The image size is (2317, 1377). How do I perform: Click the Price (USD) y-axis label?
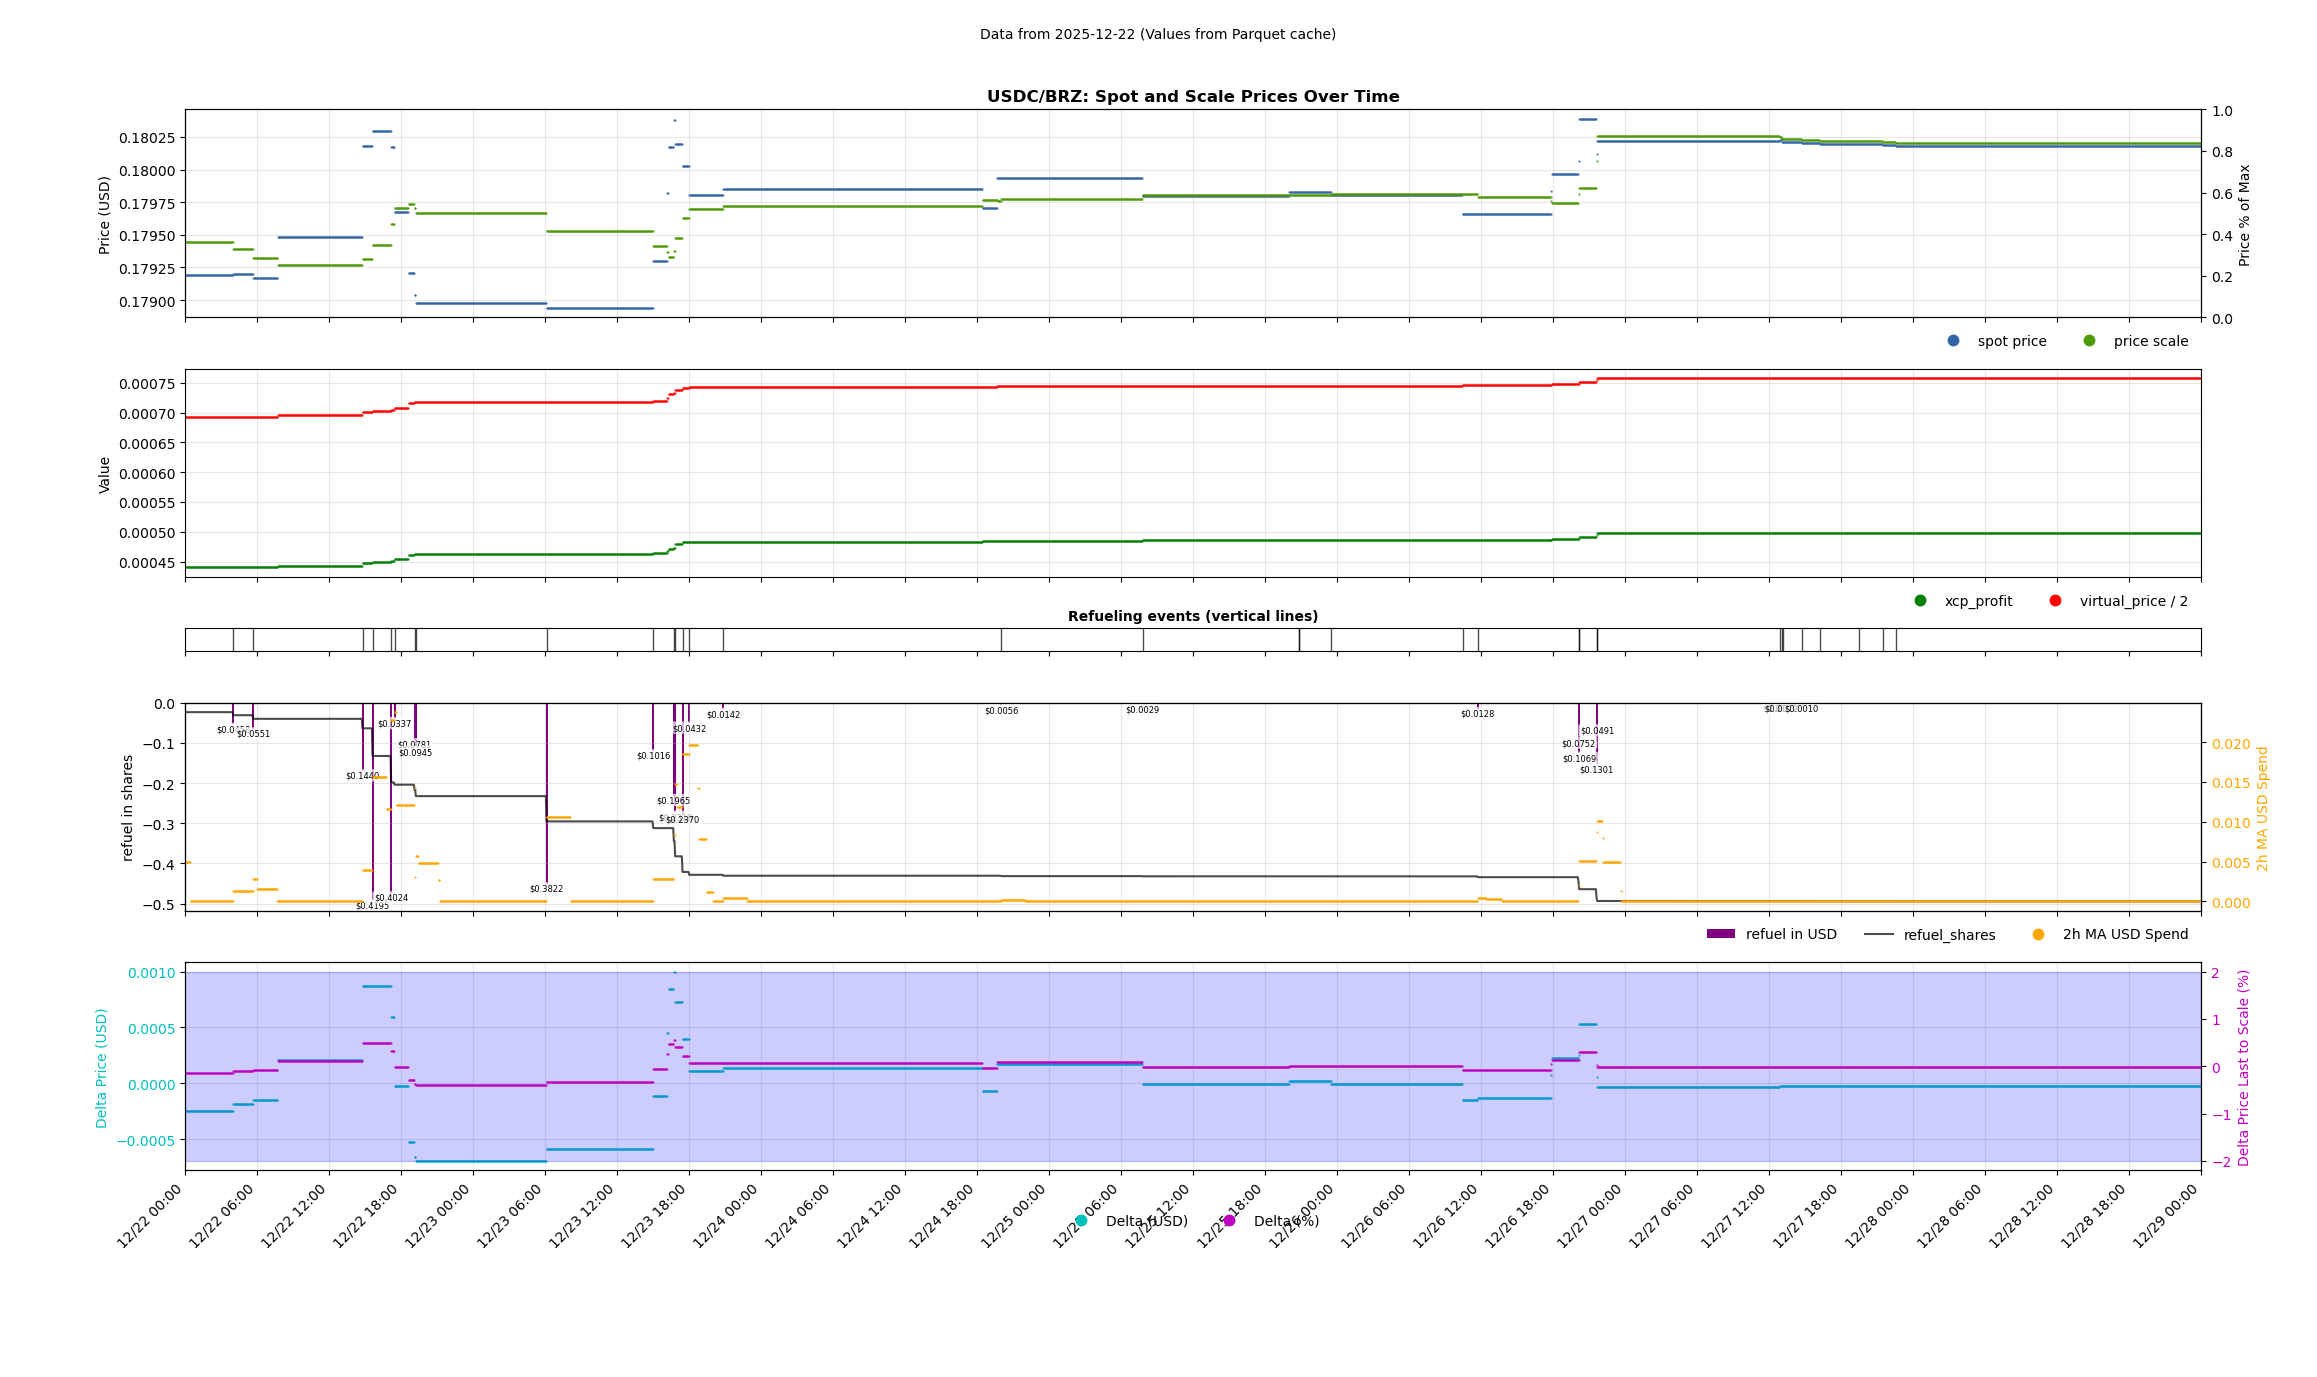(105, 214)
